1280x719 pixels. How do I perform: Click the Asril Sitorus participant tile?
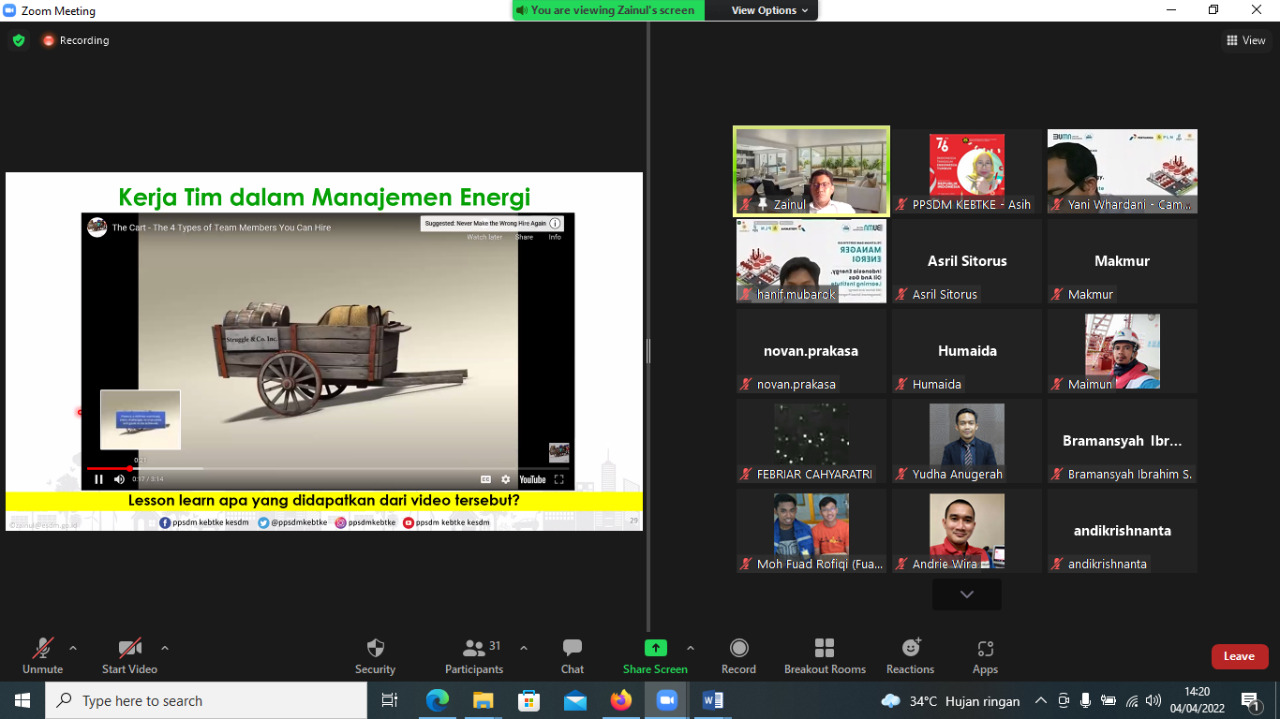967,261
